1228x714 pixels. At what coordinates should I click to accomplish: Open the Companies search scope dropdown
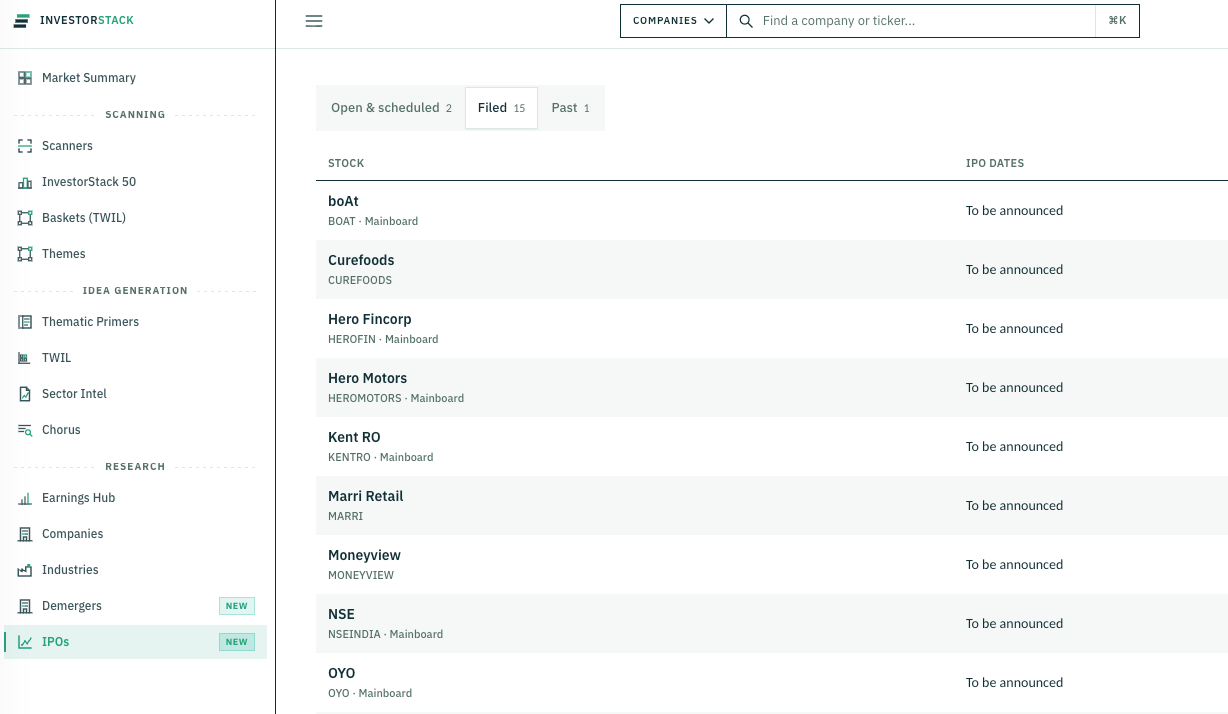coord(674,21)
